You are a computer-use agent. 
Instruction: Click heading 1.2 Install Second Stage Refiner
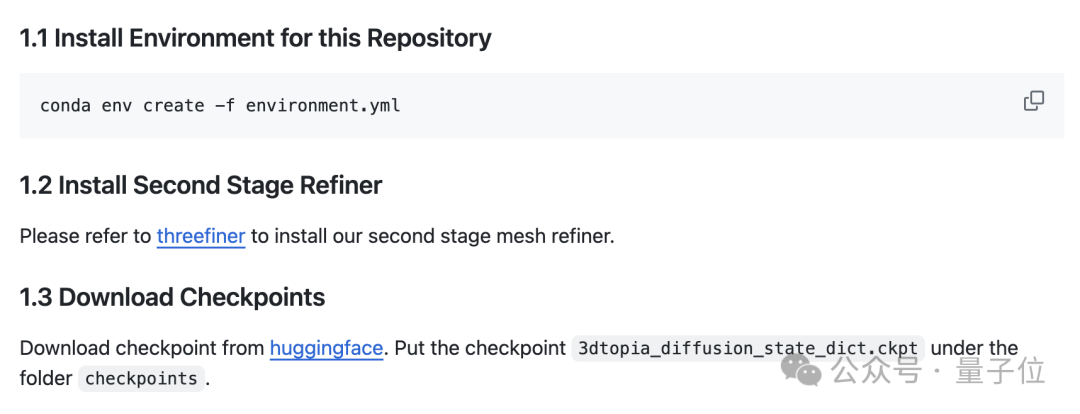click(200, 185)
